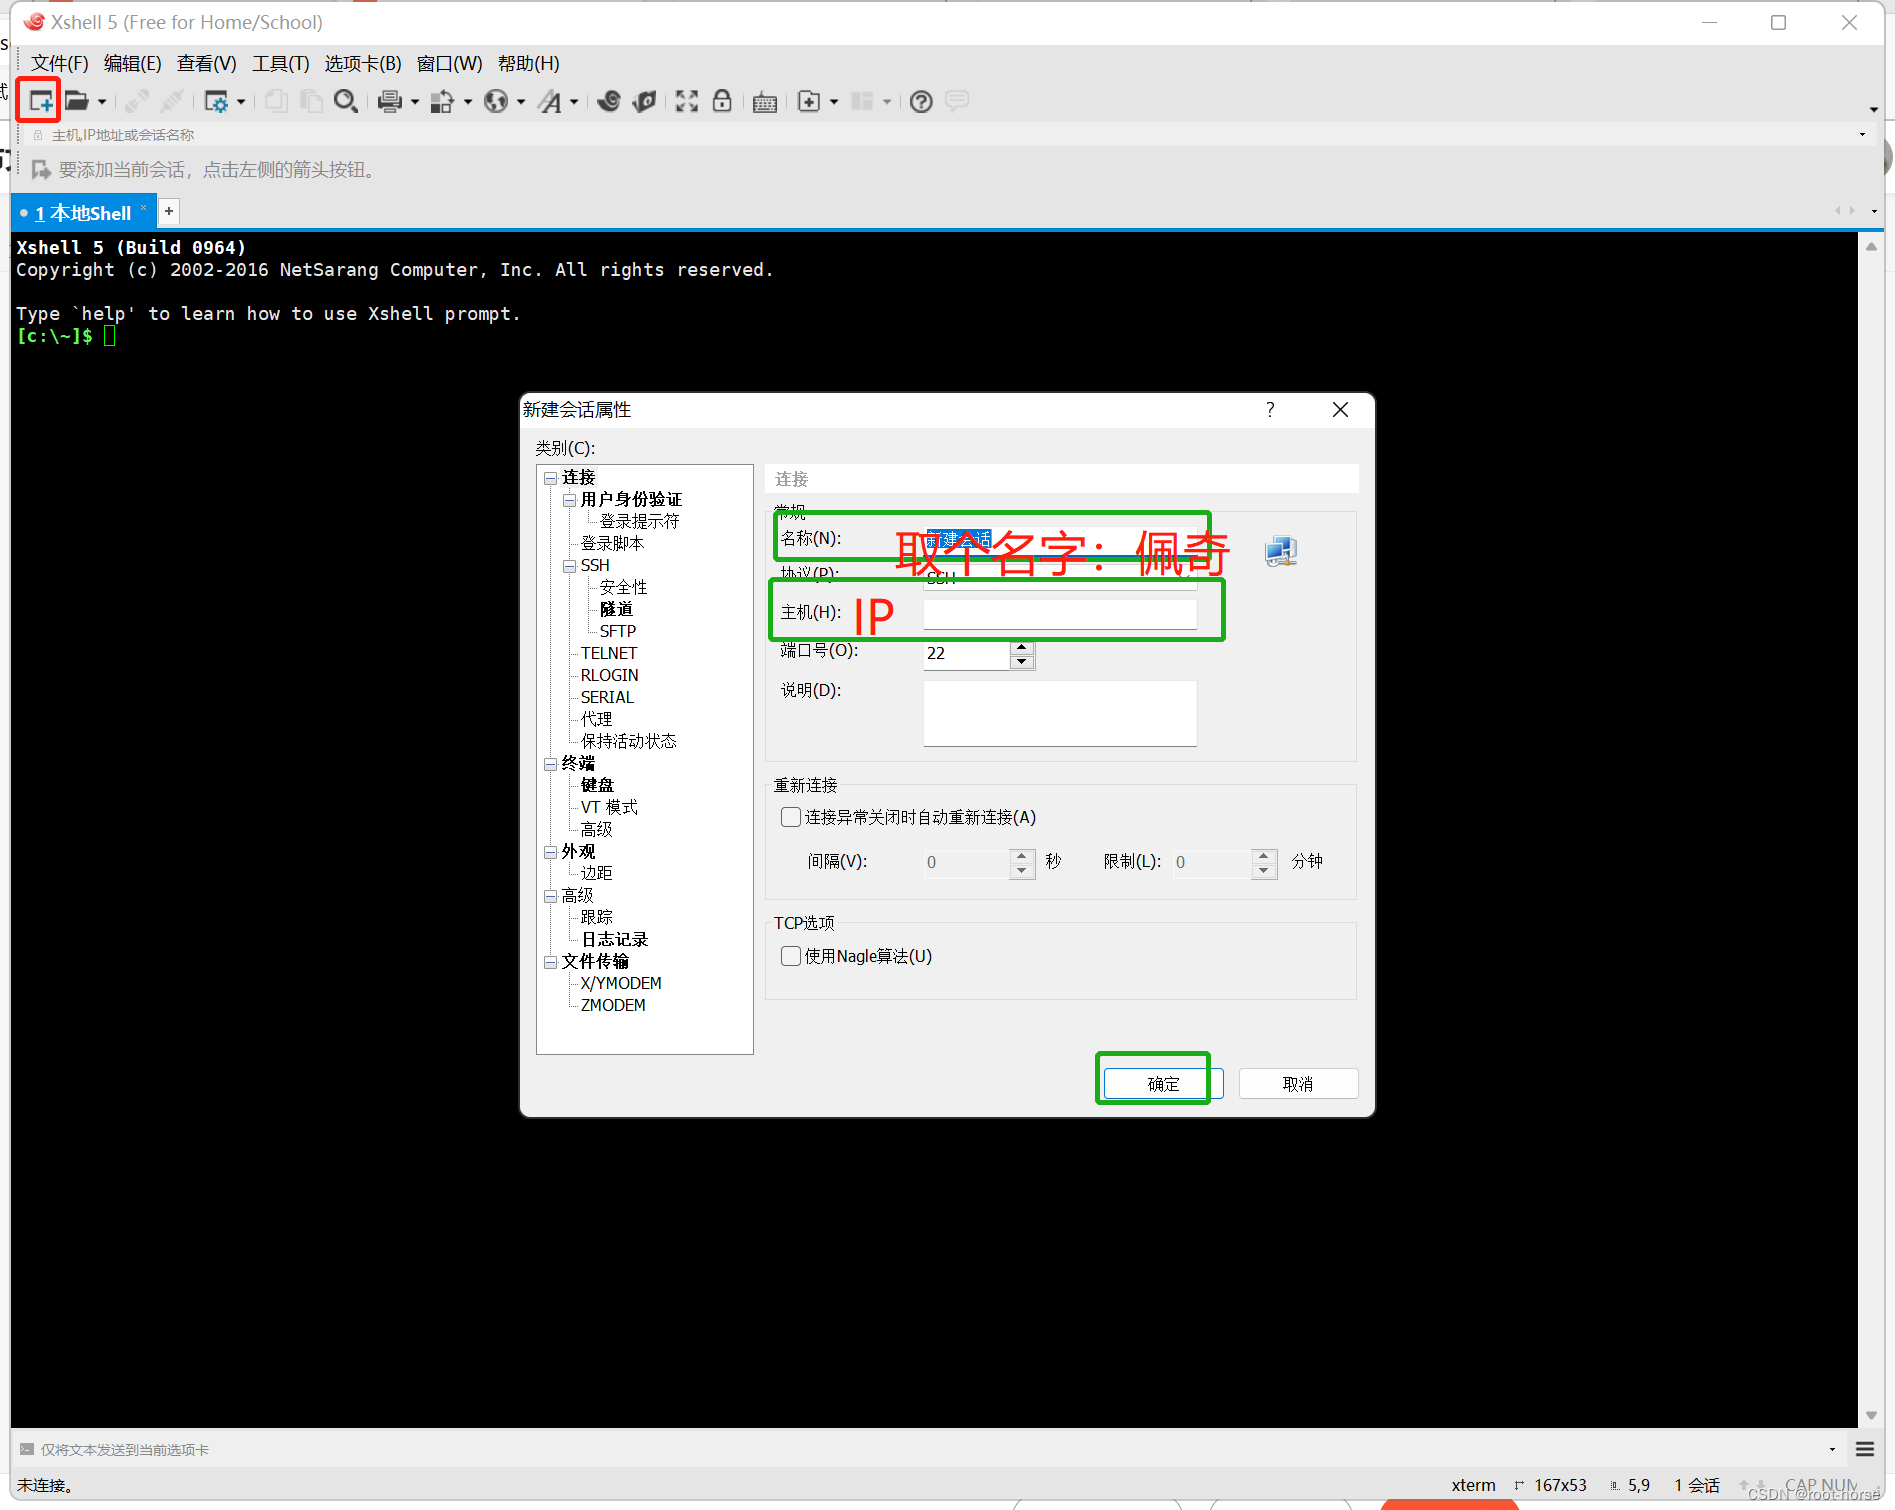The width and height of the screenshot is (1895, 1510).
Task: Focus the 名称(N) name input field
Action: (1060, 539)
